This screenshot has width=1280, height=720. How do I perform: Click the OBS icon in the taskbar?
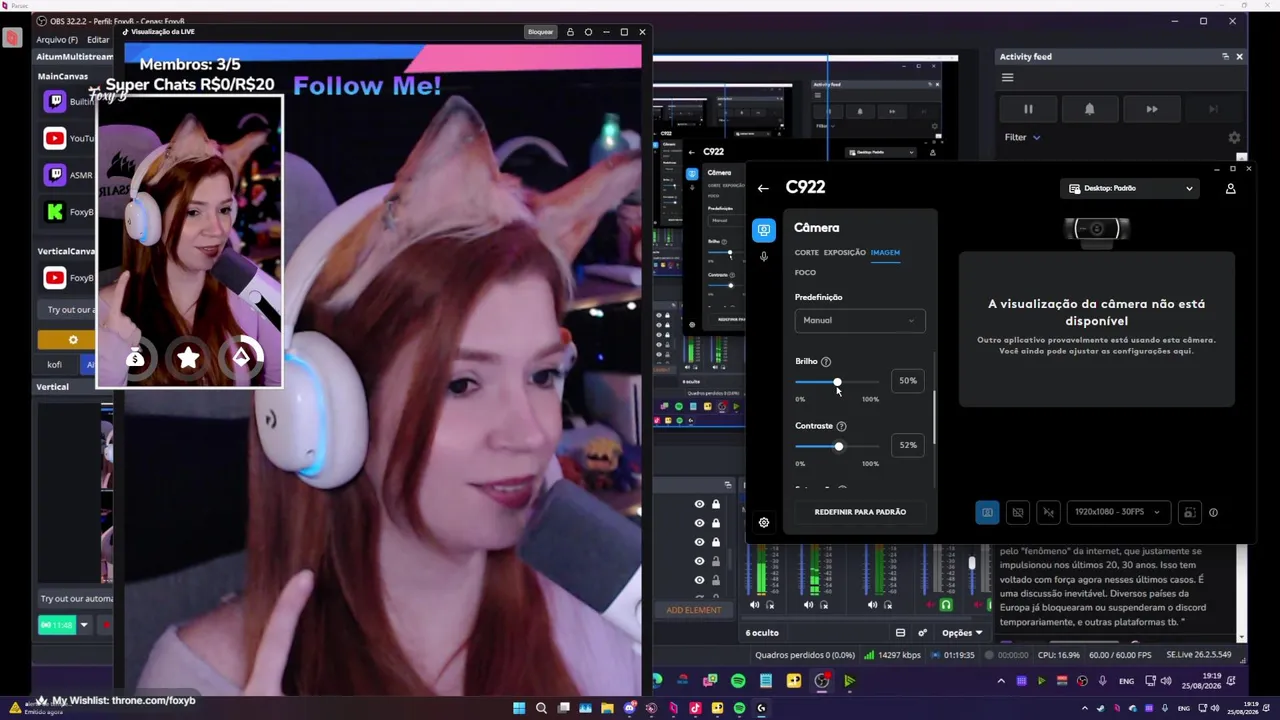point(822,681)
